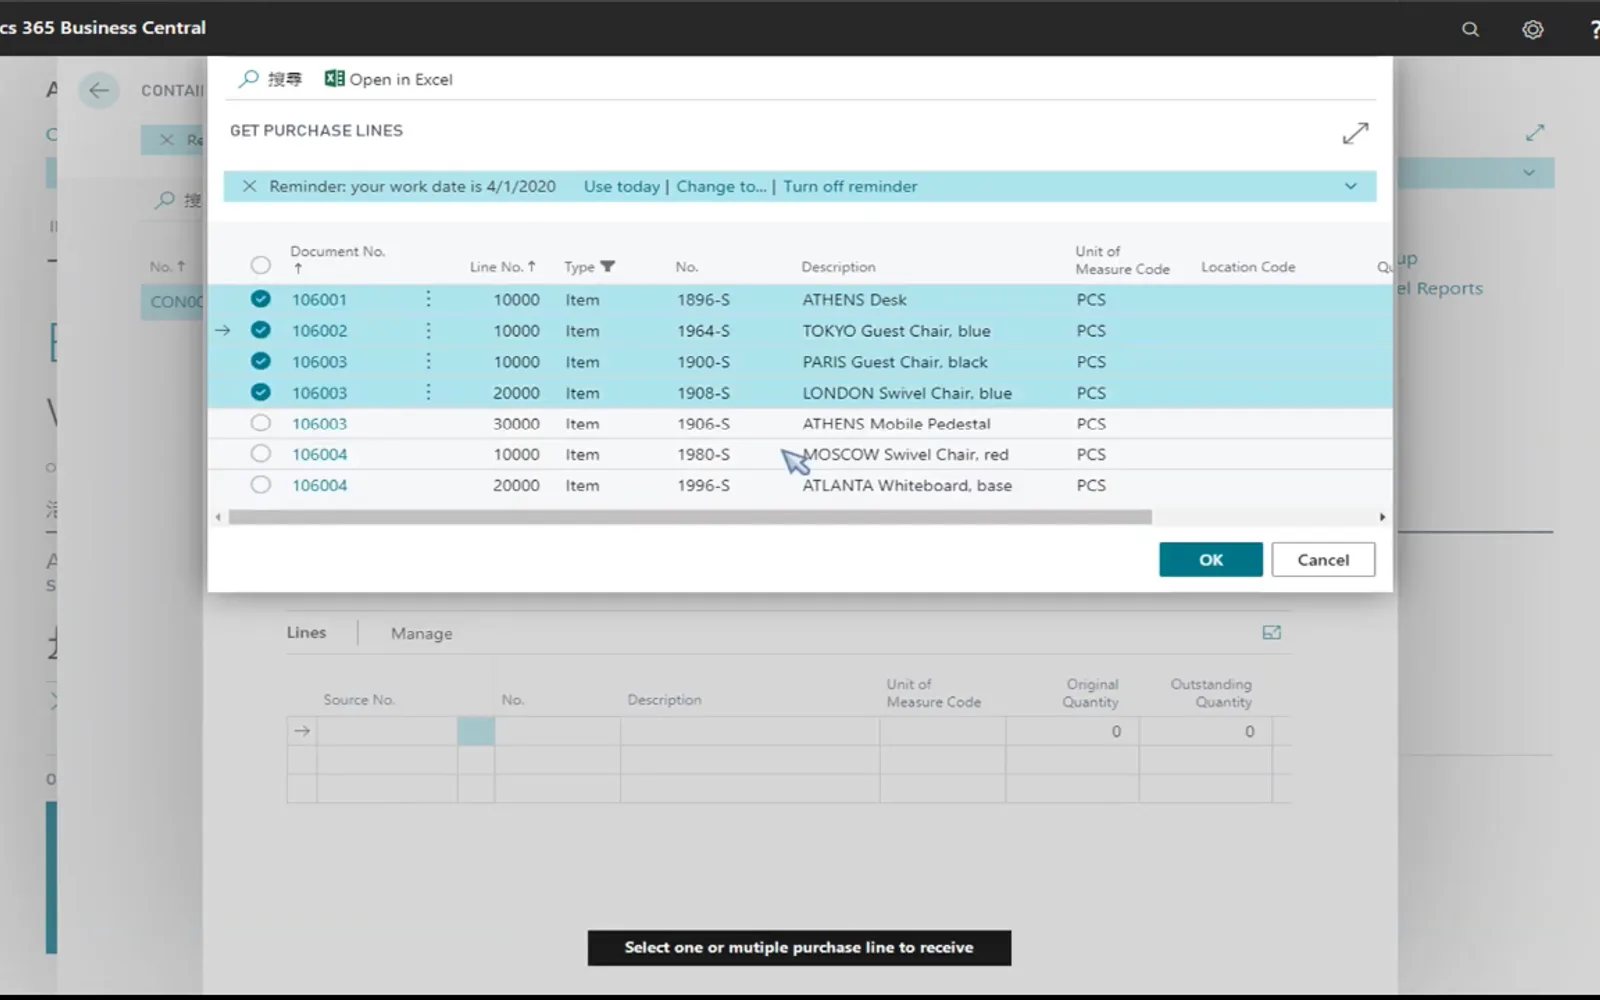Image resolution: width=1600 pixels, height=1000 pixels.
Task: Open the Location Code column header menu
Action: pos(1248,267)
